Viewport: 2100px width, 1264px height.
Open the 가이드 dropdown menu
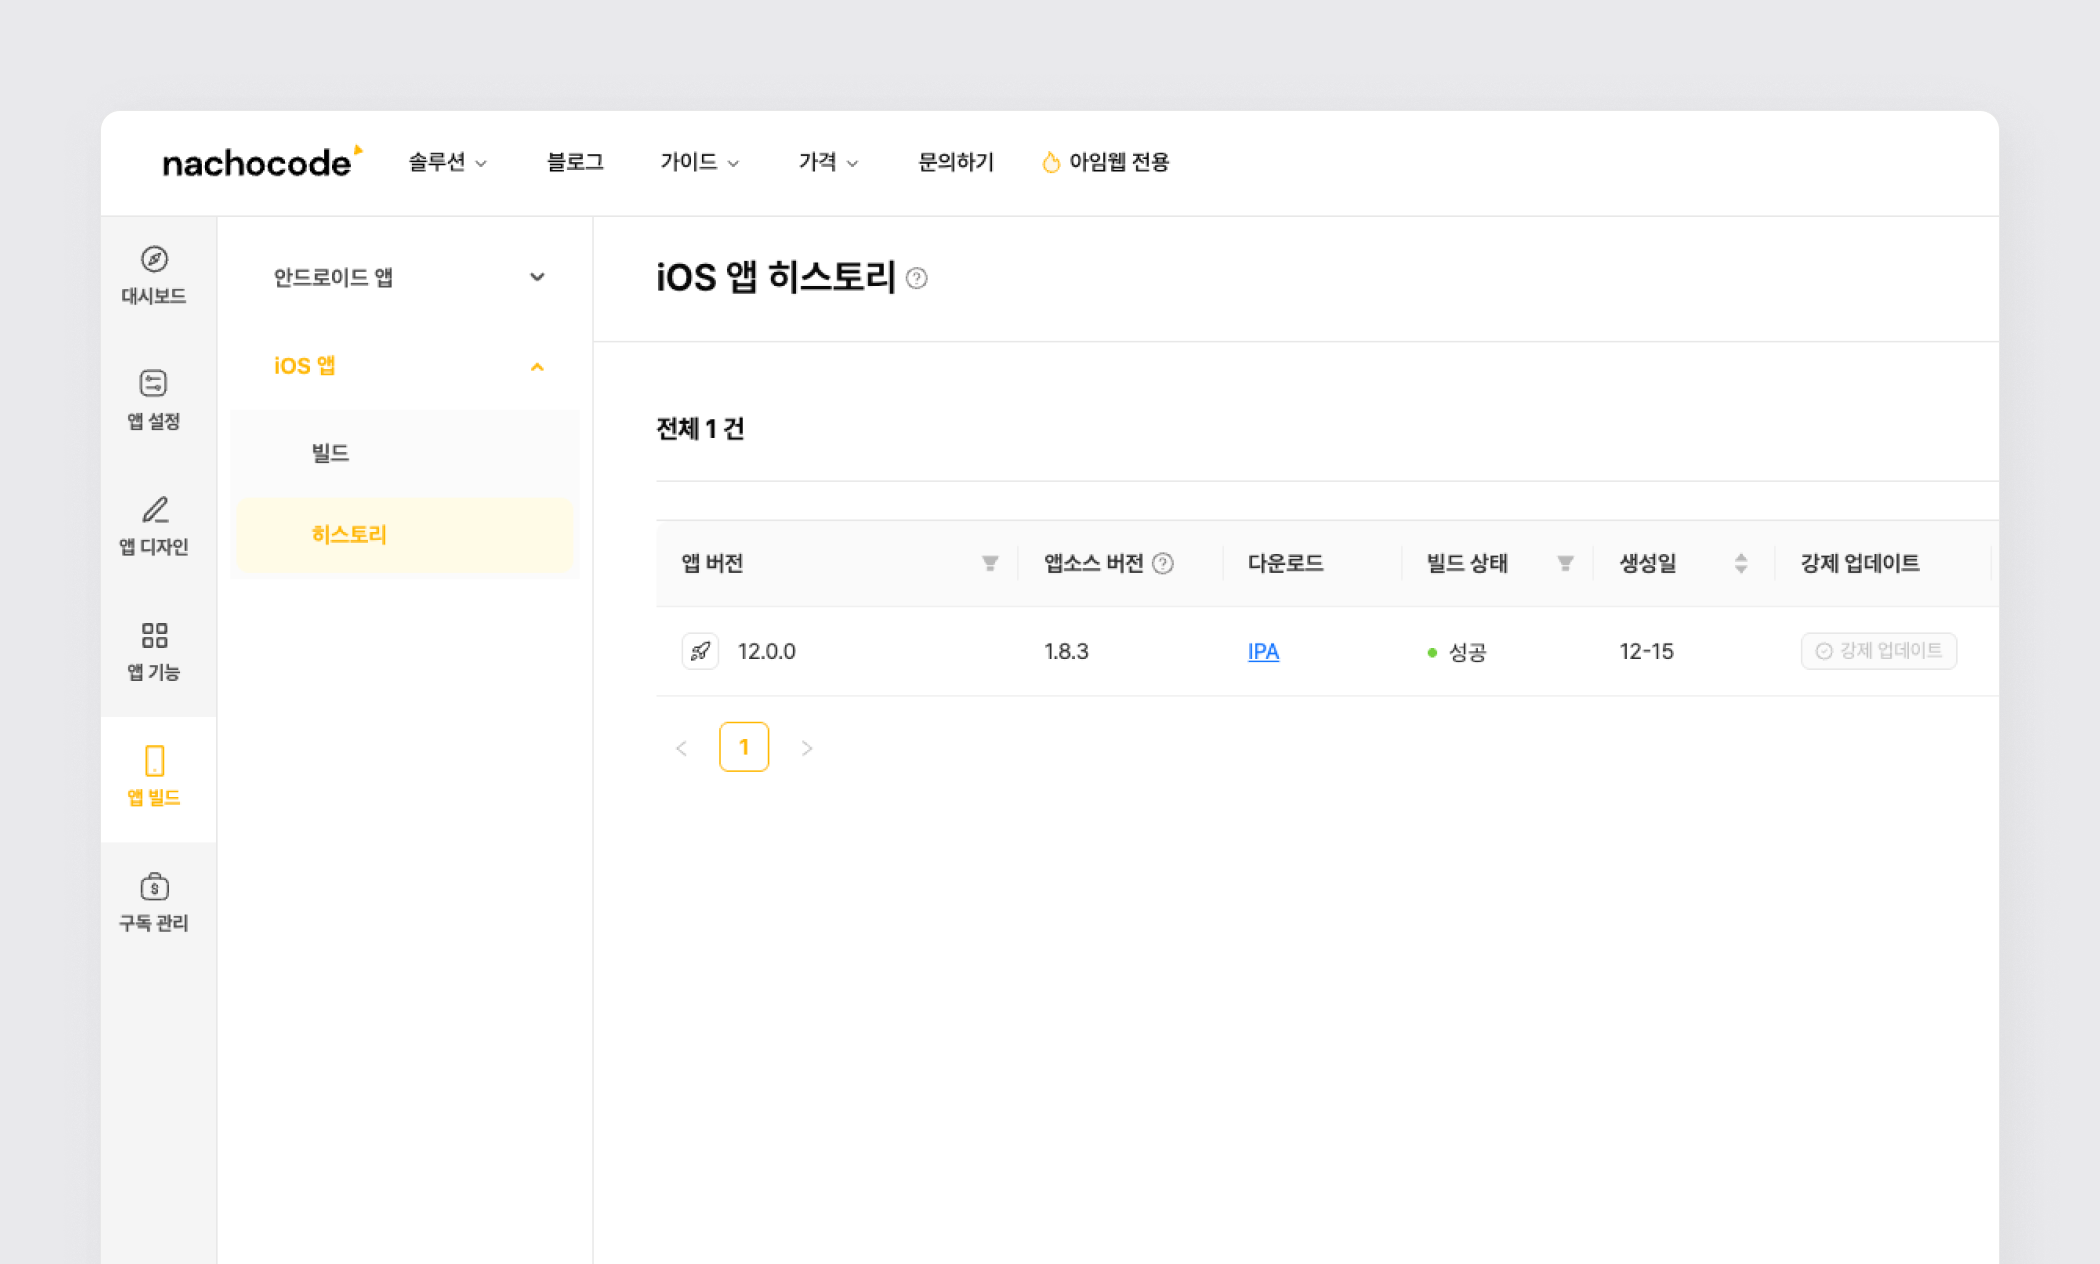click(699, 162)
